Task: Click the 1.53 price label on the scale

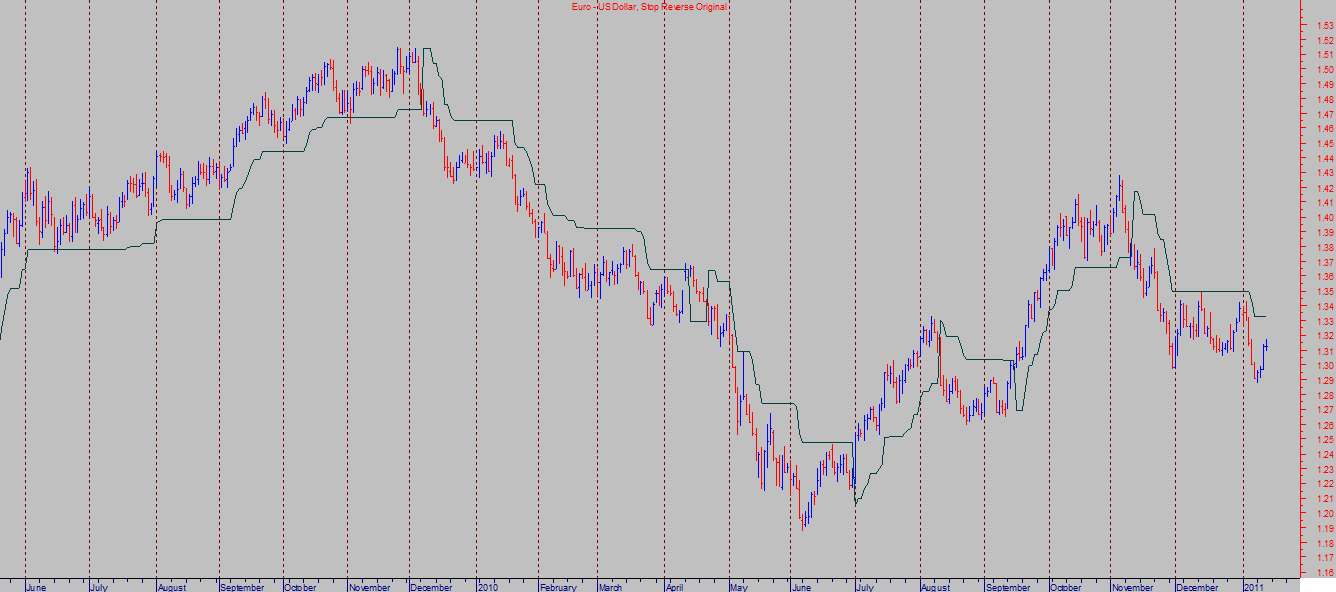Action: (x=1325, y=25)
